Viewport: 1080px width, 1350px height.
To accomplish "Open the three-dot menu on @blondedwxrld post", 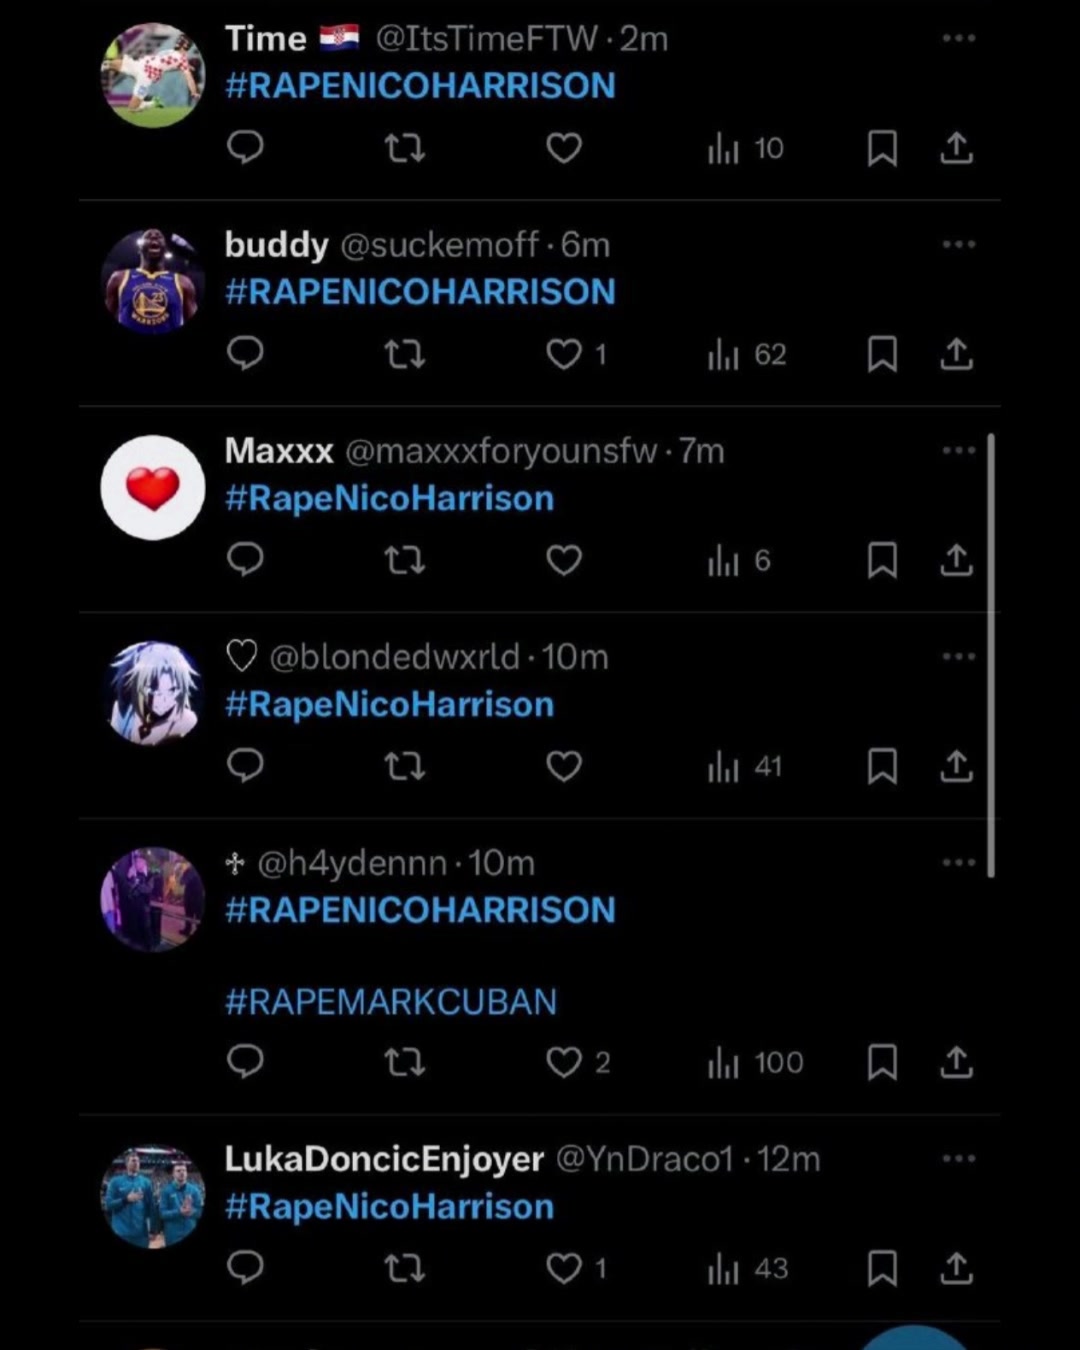I will 958,656.
